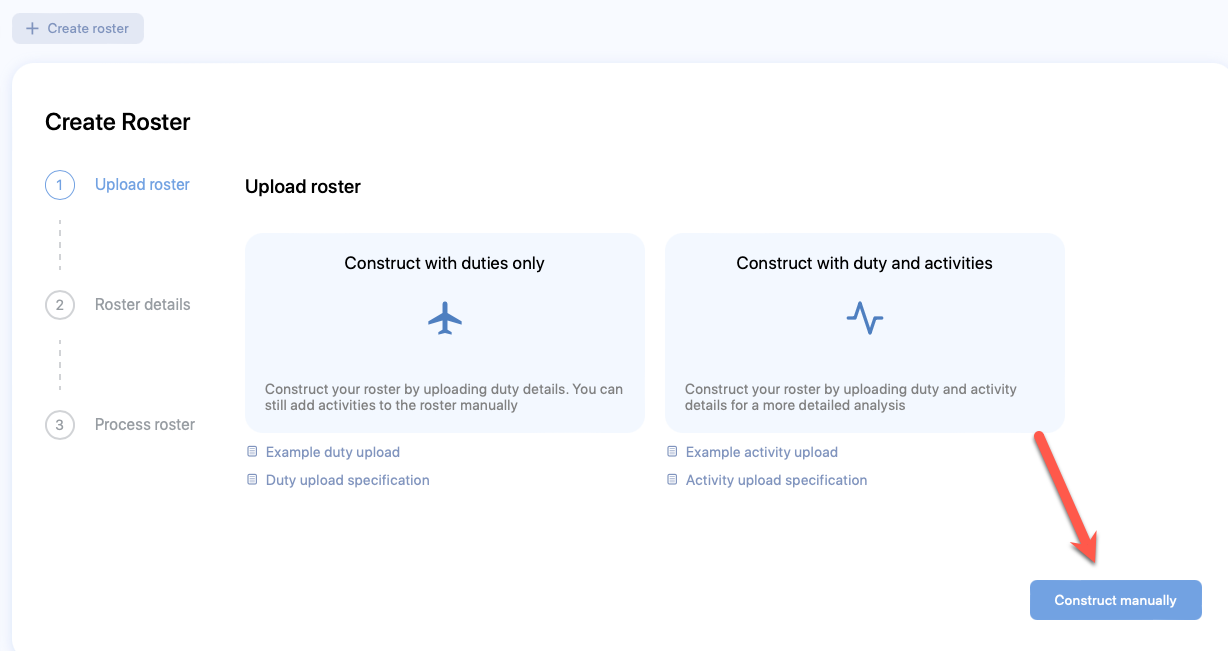Click the Construct manually button
The height and width of the screenshot is (651, 1228).
(1116, 600)
